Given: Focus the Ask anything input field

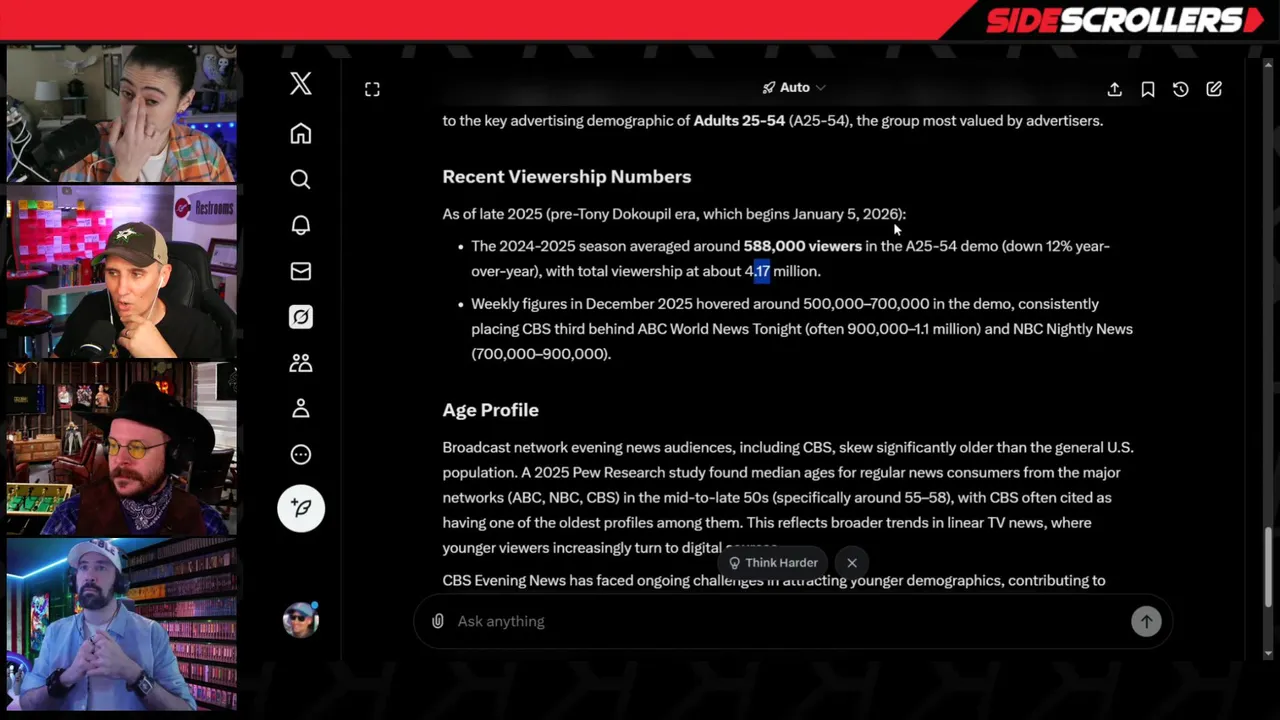Looking at the screenshot, I should (x=790, y=621).
